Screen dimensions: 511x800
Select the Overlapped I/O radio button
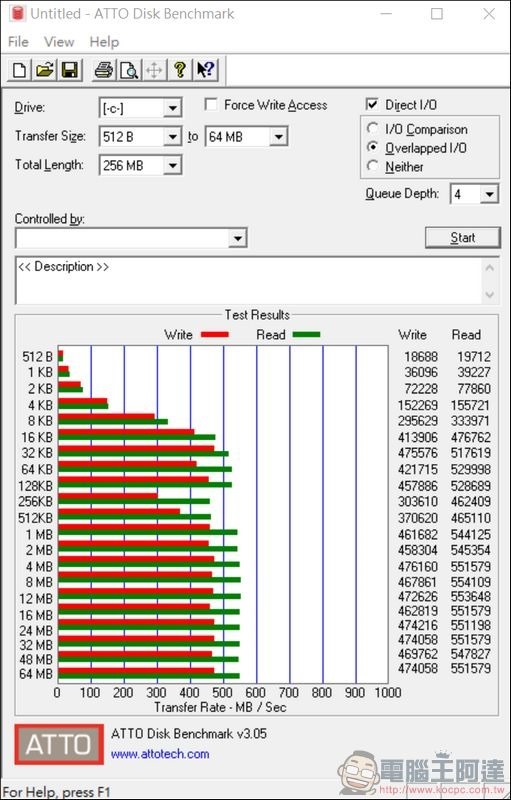pos(373,148)
